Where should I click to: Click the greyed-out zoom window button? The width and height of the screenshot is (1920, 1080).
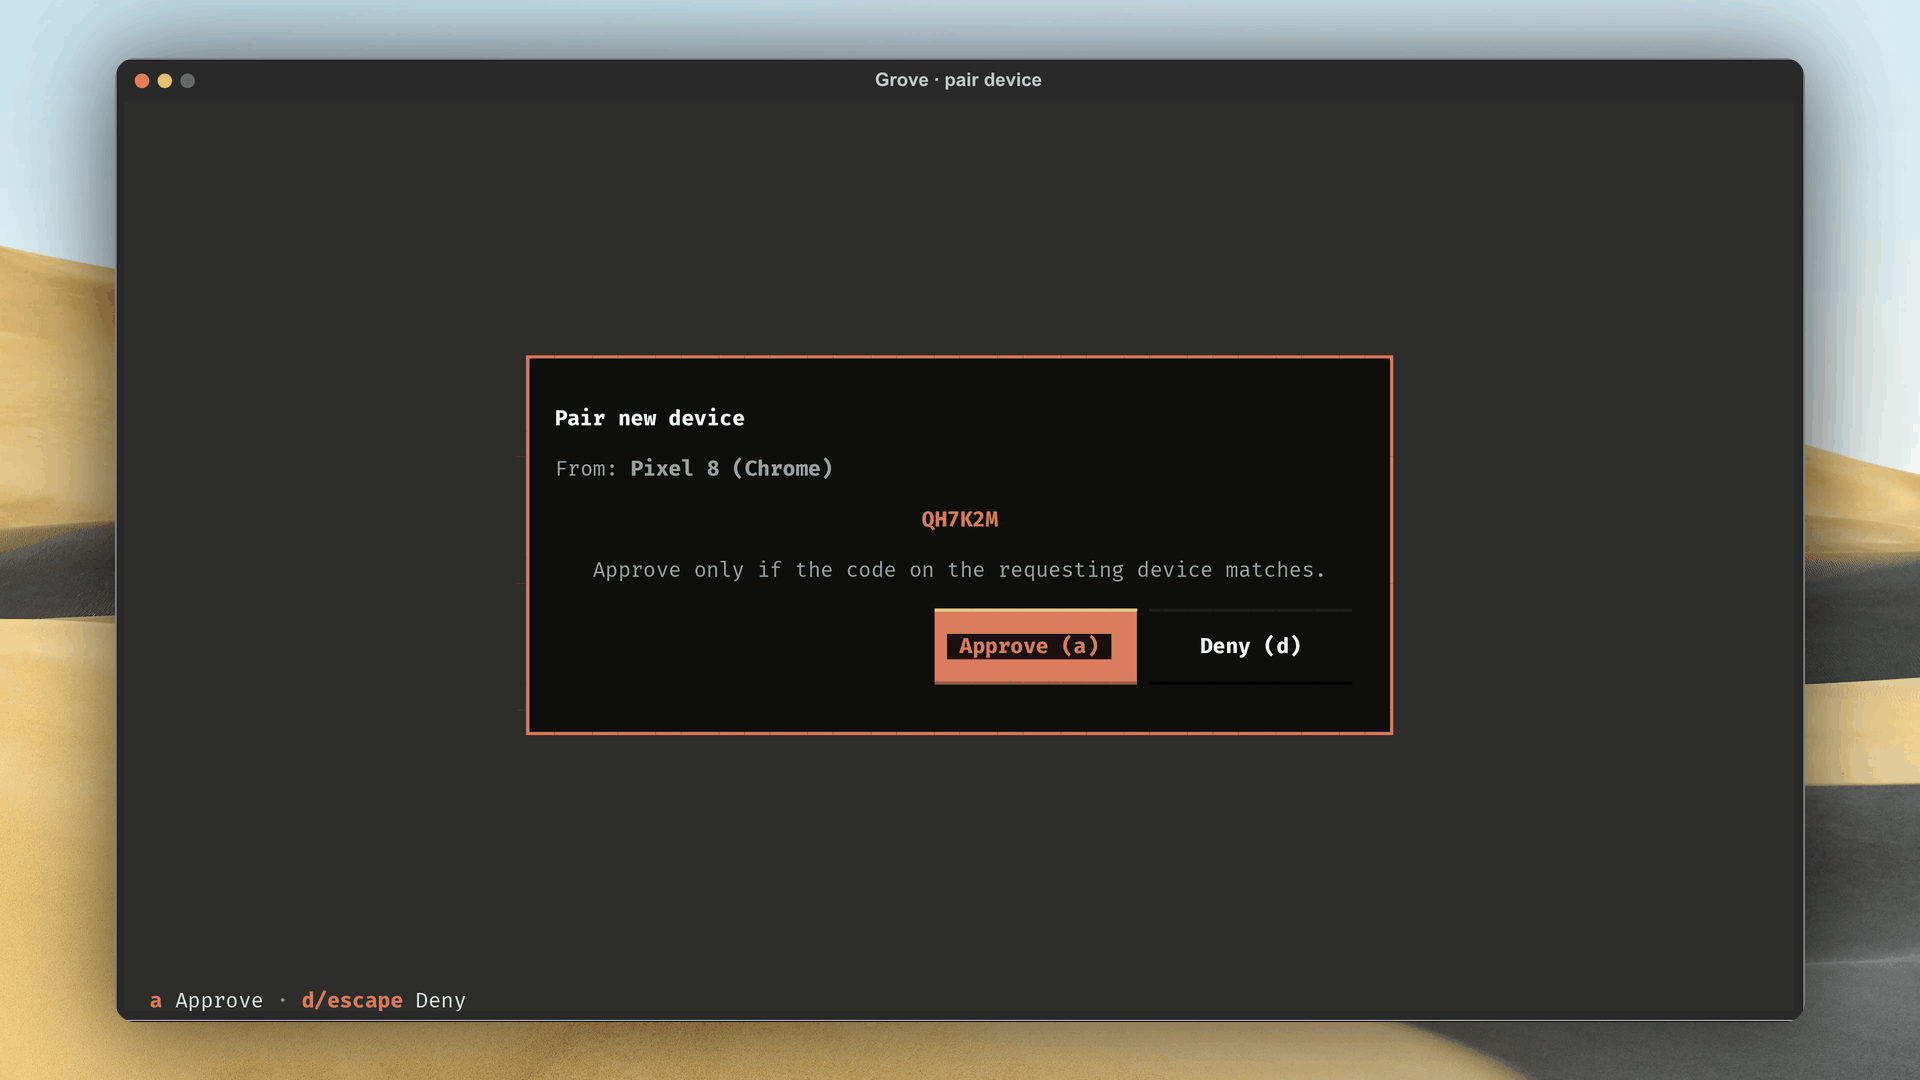(x=187, y=81)
